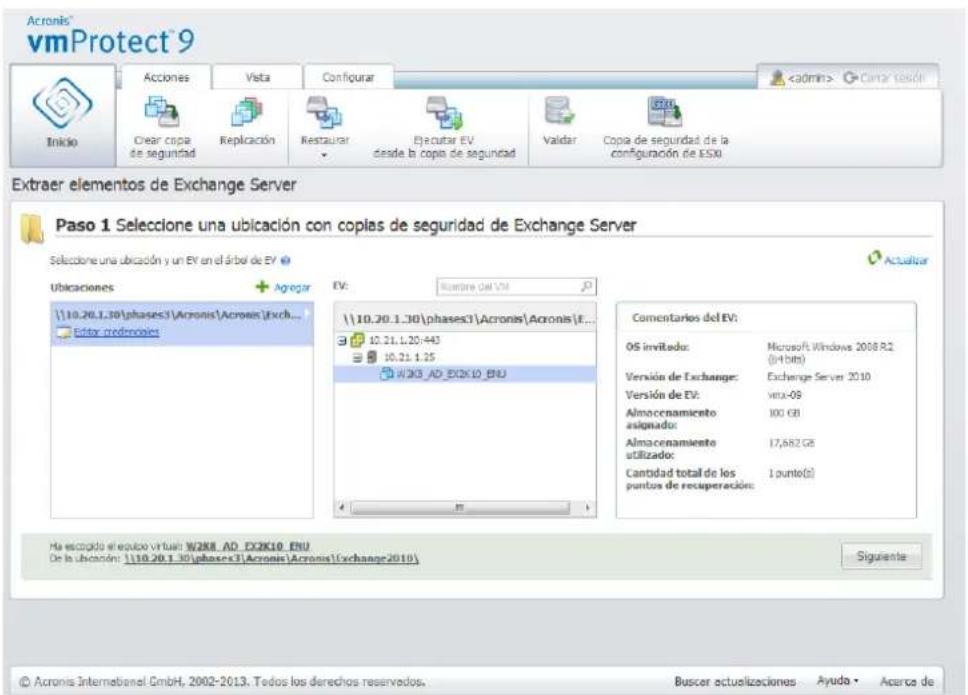968x695 pixels.
Task: Open Buscar actualizaciones in the footer
Action: click(735, 681)
